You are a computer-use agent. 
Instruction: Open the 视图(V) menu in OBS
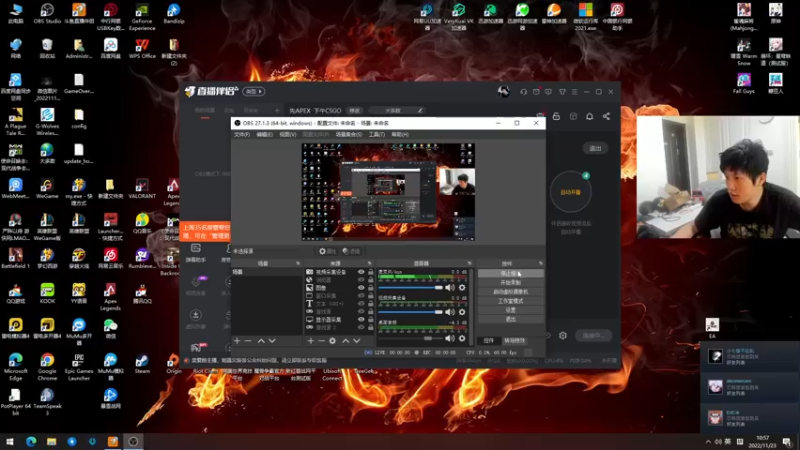pyautogui.click(x=288, y=135)
